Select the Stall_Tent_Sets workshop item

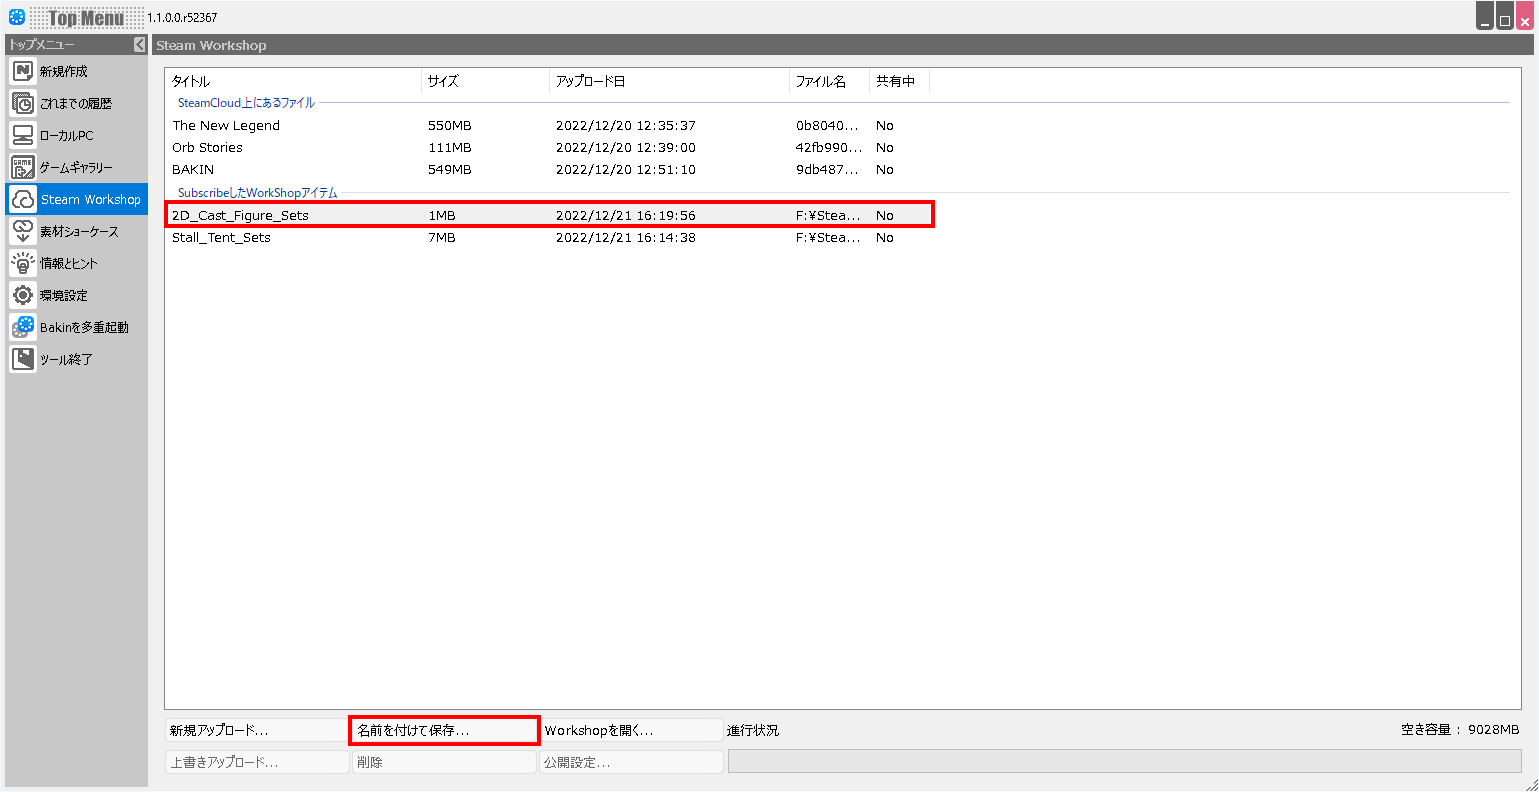222,238
